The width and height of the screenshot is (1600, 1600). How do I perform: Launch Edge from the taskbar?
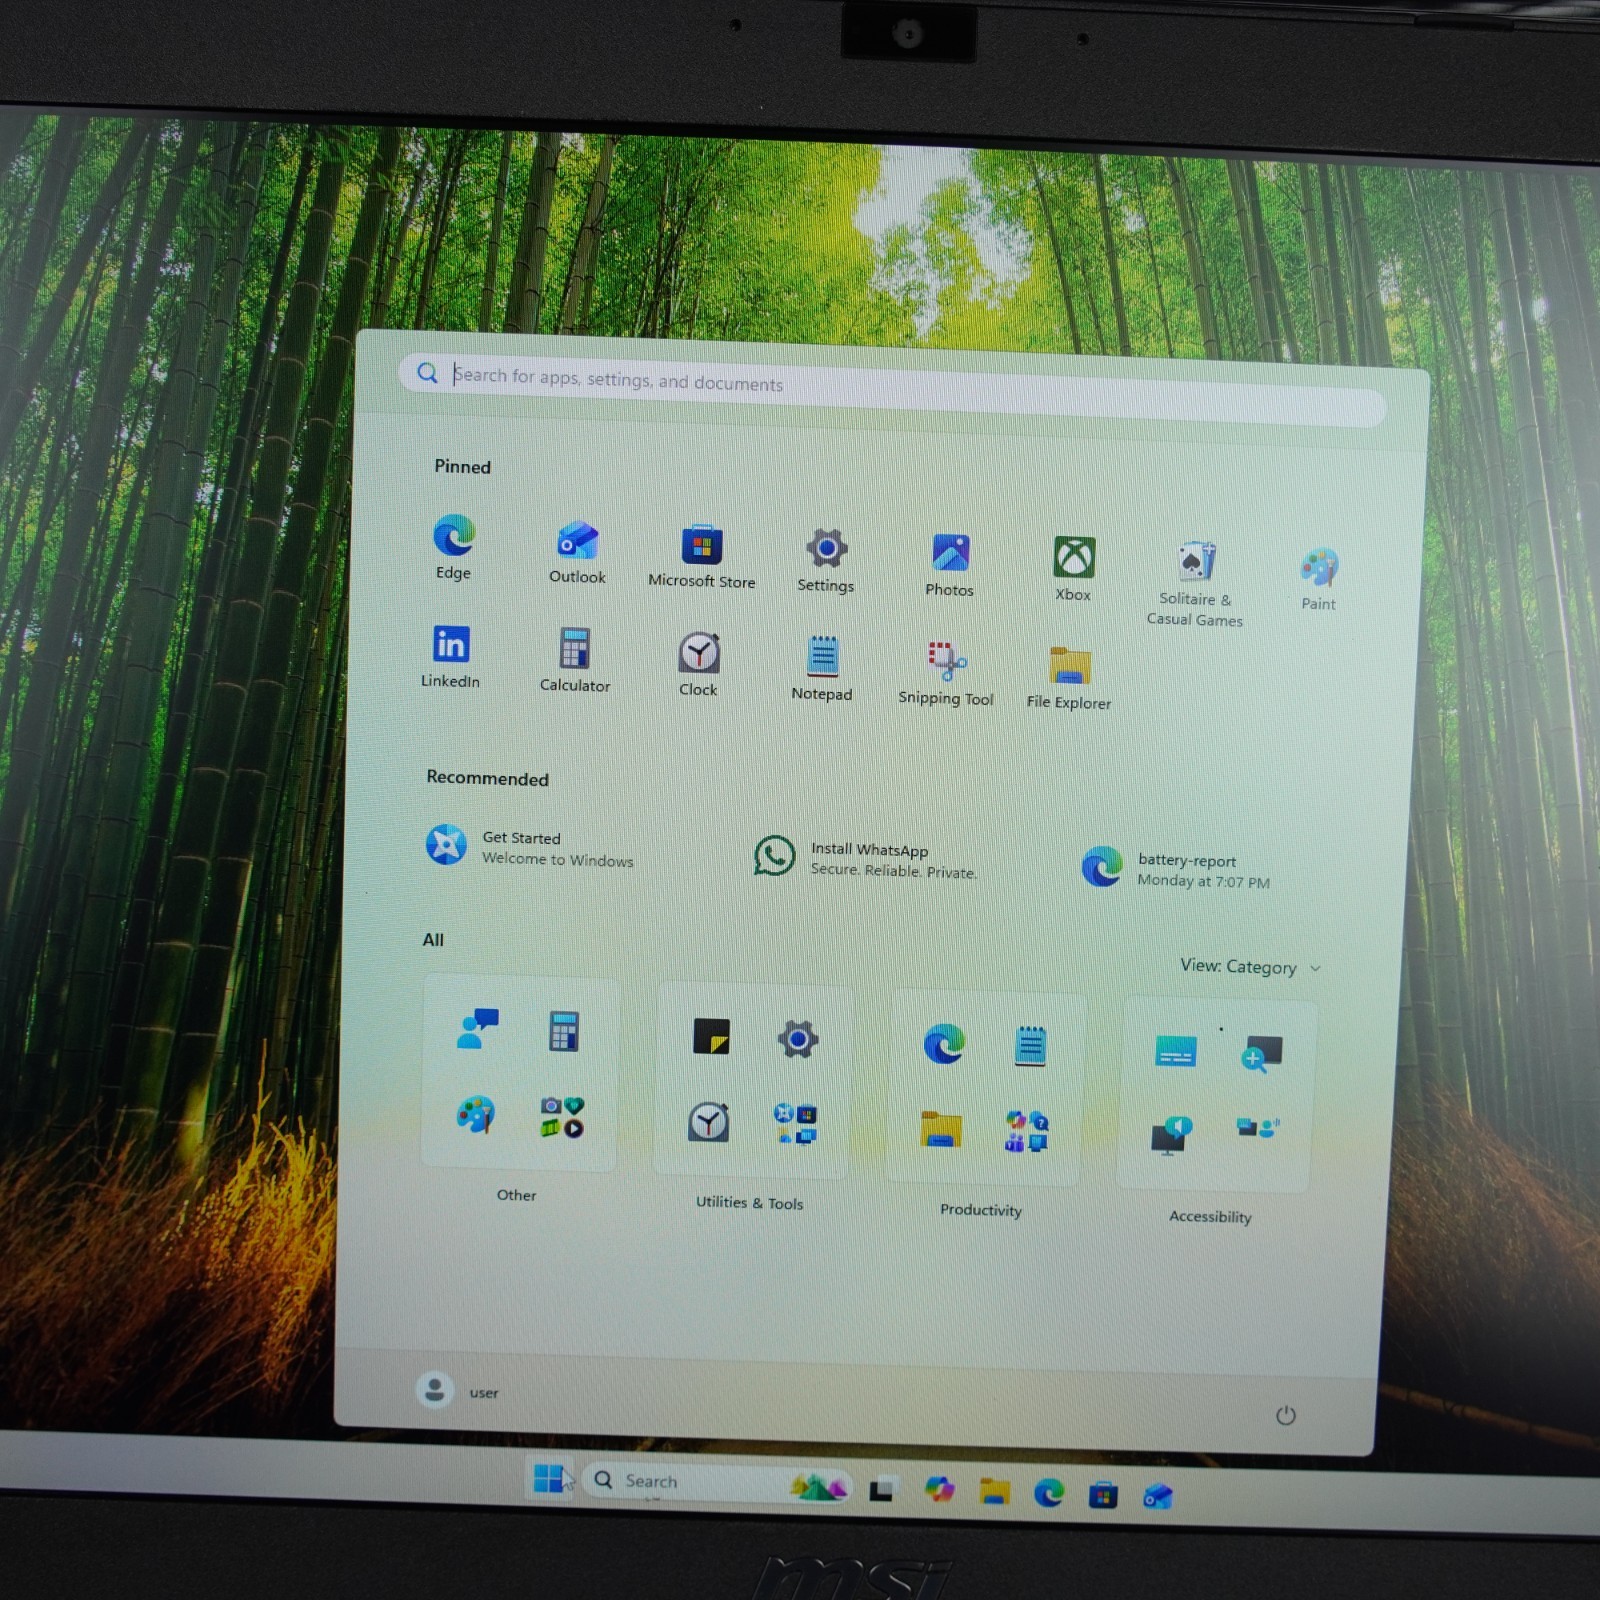[1049, 1494]
